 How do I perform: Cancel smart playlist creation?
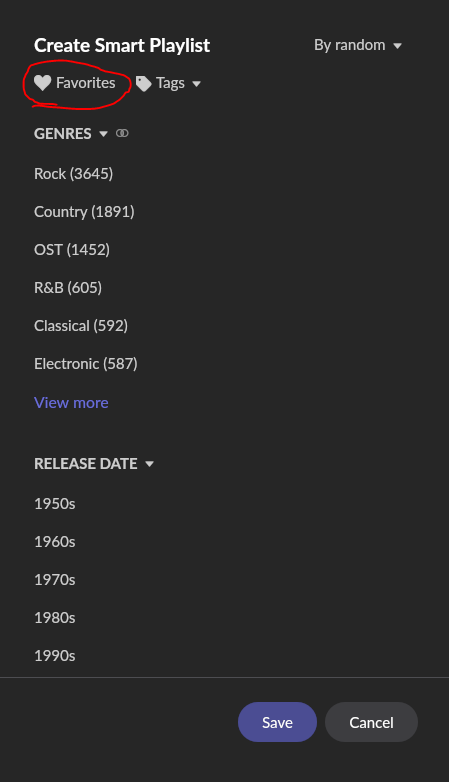pyautogui.click(x=371, y=722)
